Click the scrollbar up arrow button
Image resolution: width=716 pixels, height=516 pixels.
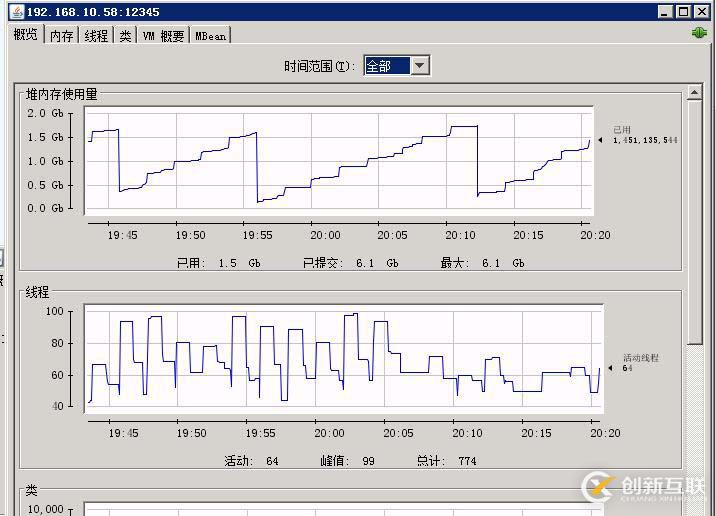[x=695, y=94]
